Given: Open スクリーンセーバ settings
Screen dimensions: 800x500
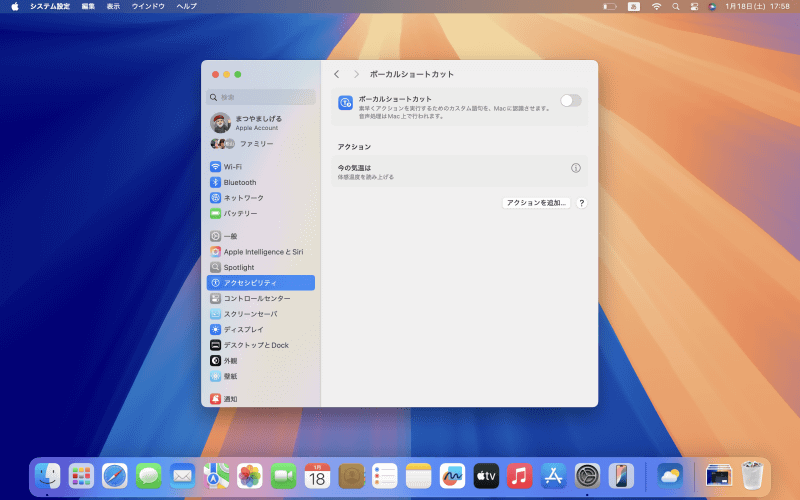Looking at the screenshot, I should [x=261, y=314].
